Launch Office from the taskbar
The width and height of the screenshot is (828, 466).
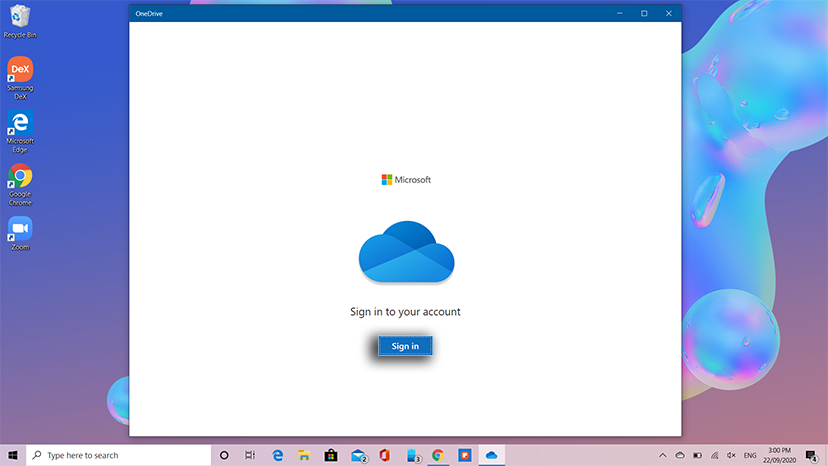pos(384,455)
